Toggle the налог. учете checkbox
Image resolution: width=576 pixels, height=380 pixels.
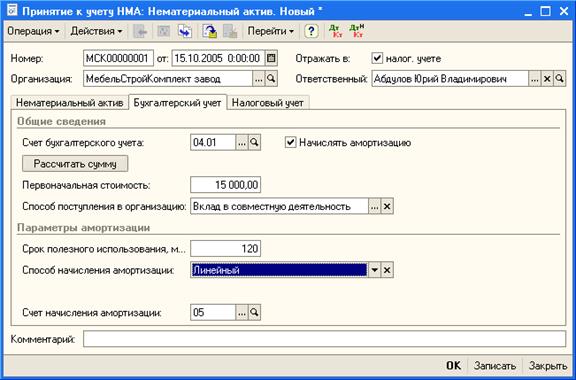(377, 58)
